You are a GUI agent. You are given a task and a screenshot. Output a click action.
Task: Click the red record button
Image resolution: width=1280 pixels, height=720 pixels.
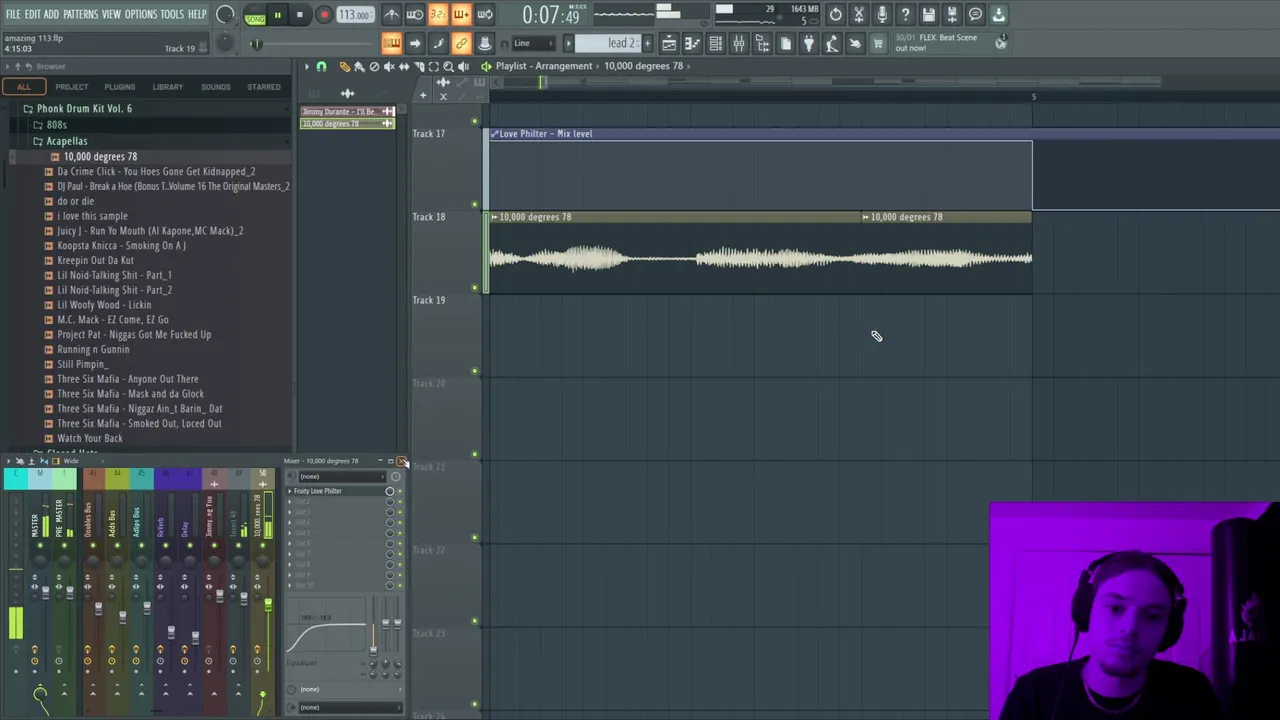pyautogui.click(x=324, y=15)
